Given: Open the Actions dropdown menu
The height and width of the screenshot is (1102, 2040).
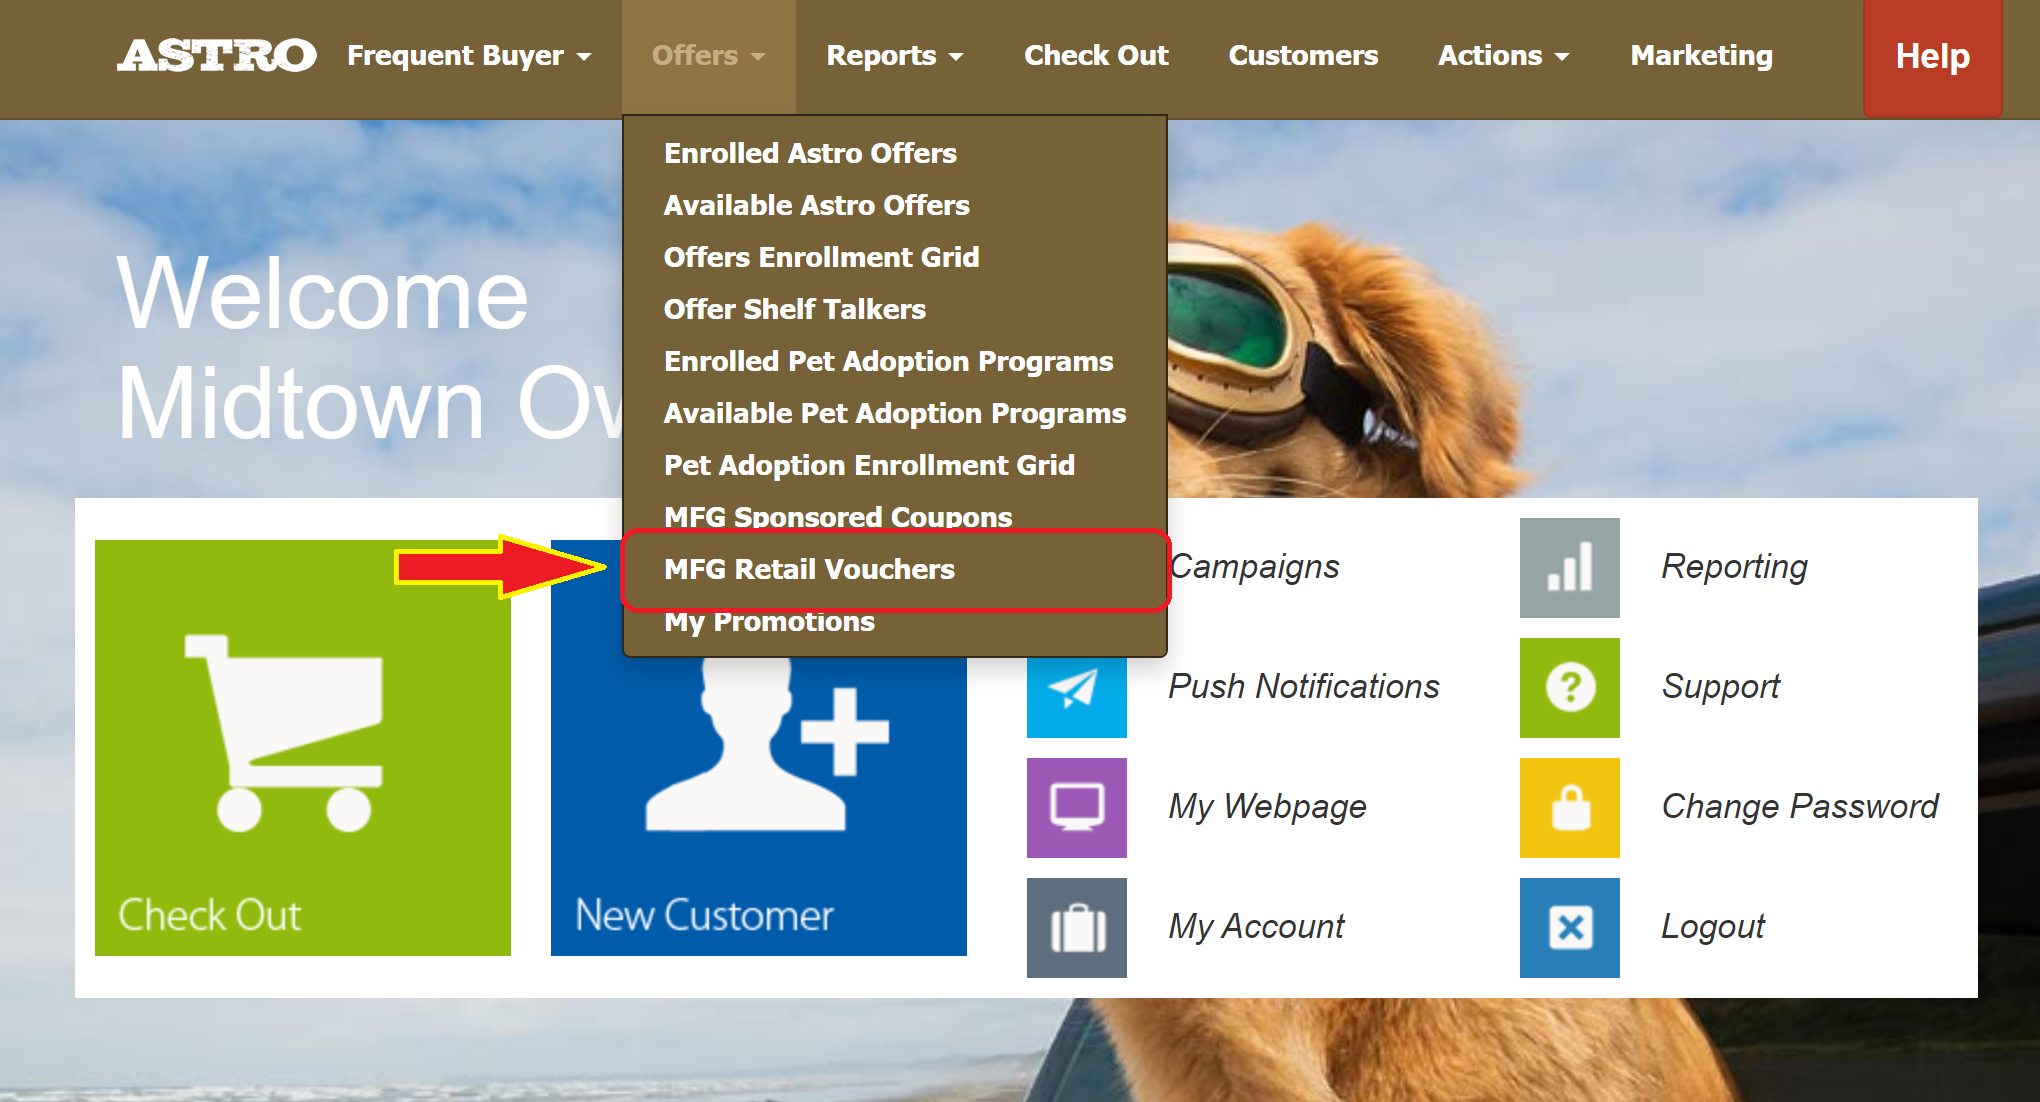Looking at the screenshot, I should click(1502, 56).
